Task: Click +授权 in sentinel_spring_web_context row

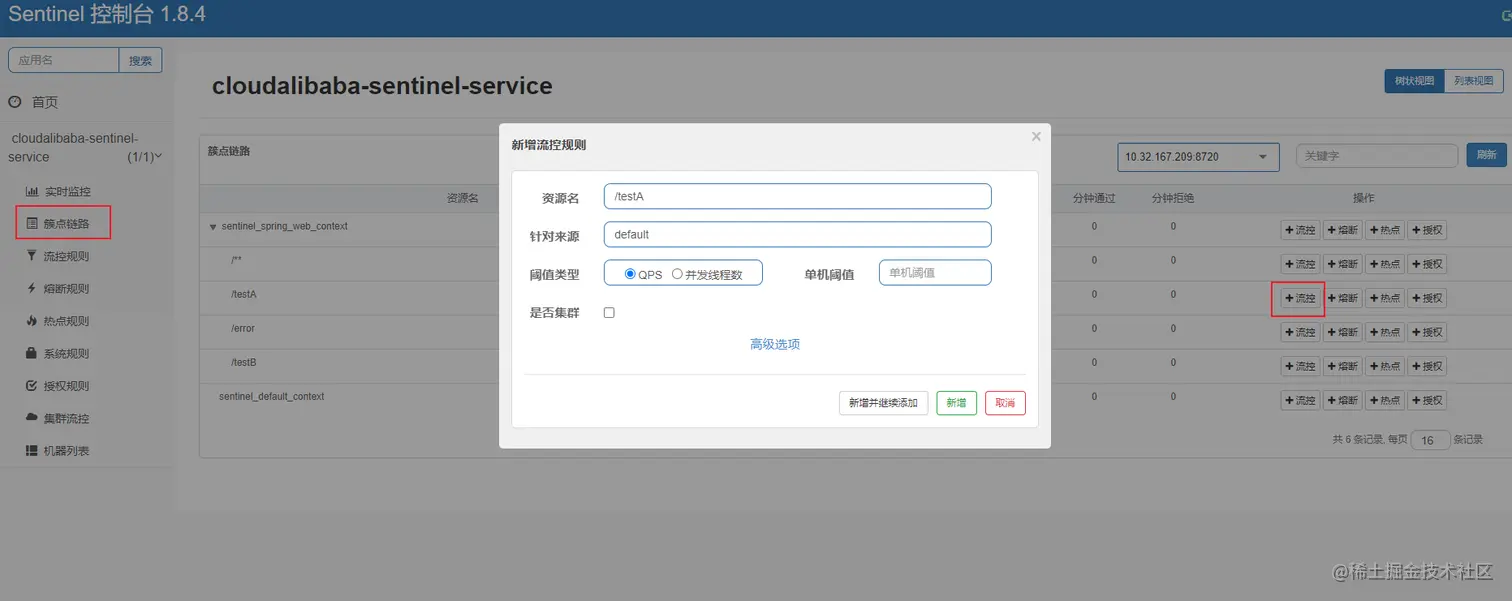Action: click(x=1427, y=231)
